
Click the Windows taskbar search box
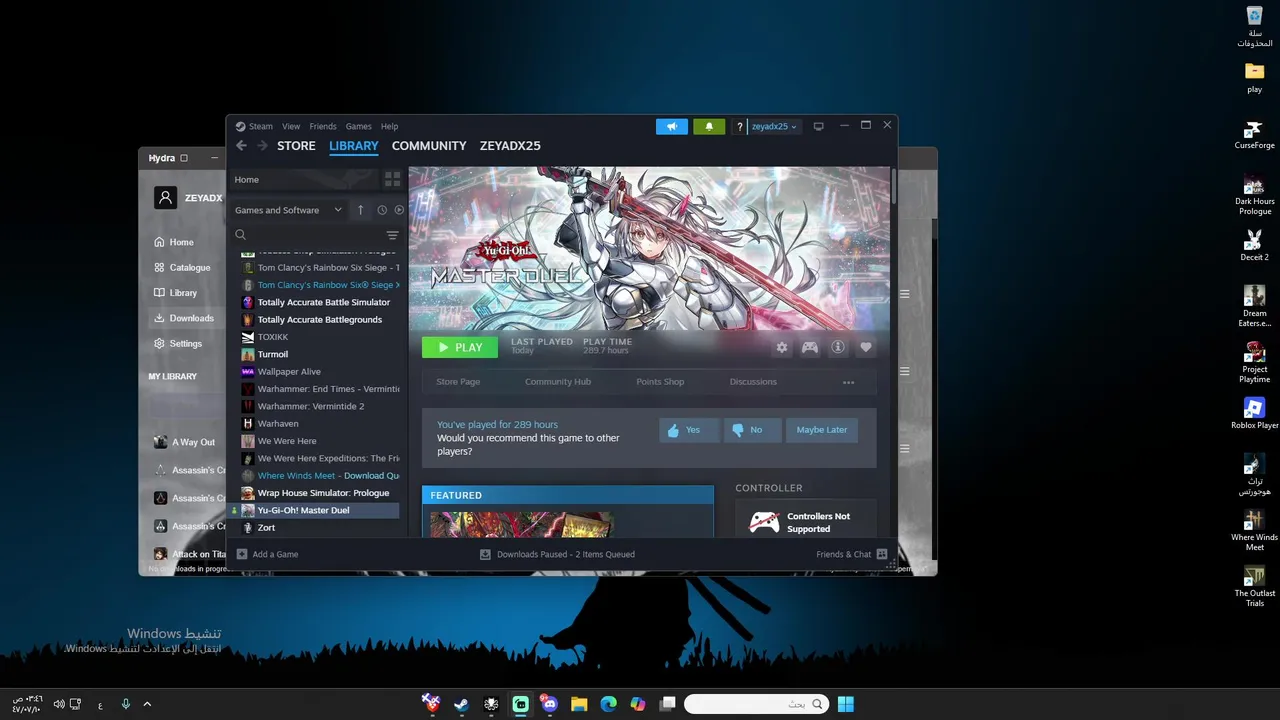pyautogui.click(x=757, y=704)
